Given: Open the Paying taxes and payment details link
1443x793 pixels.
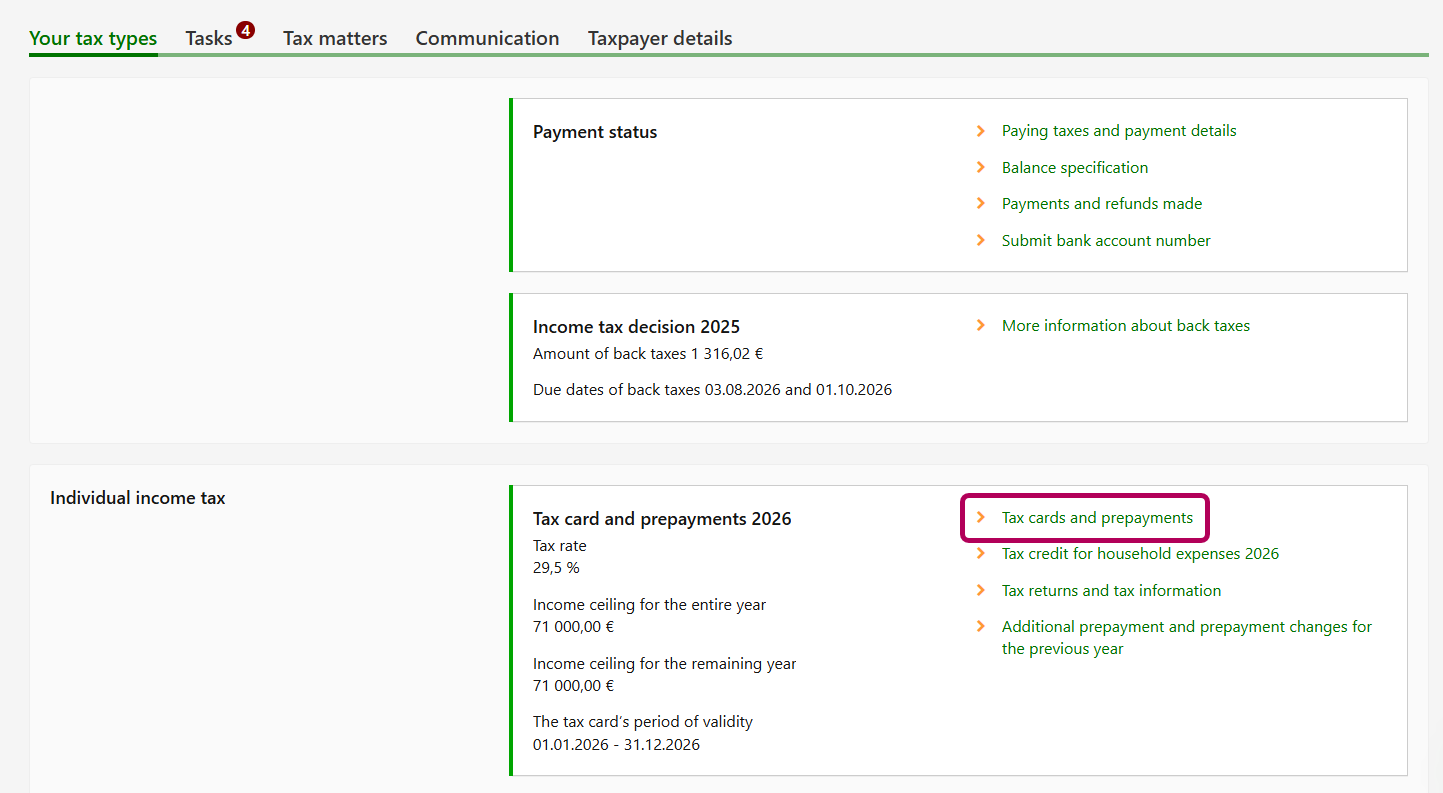Looking at the screenshot, I should point(1118,131).
